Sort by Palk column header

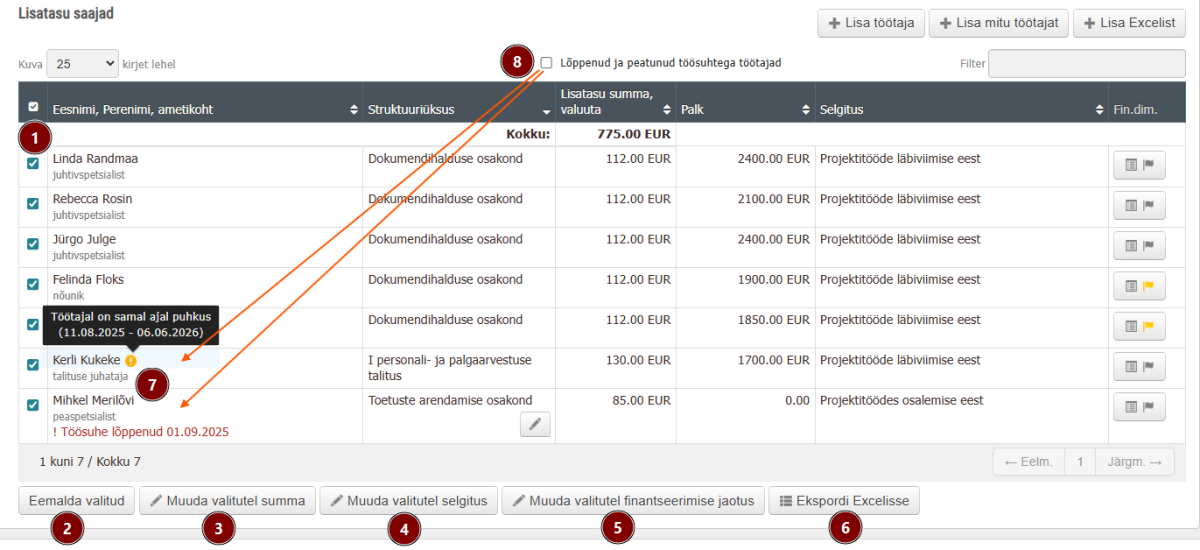click(x=743, y=109)
